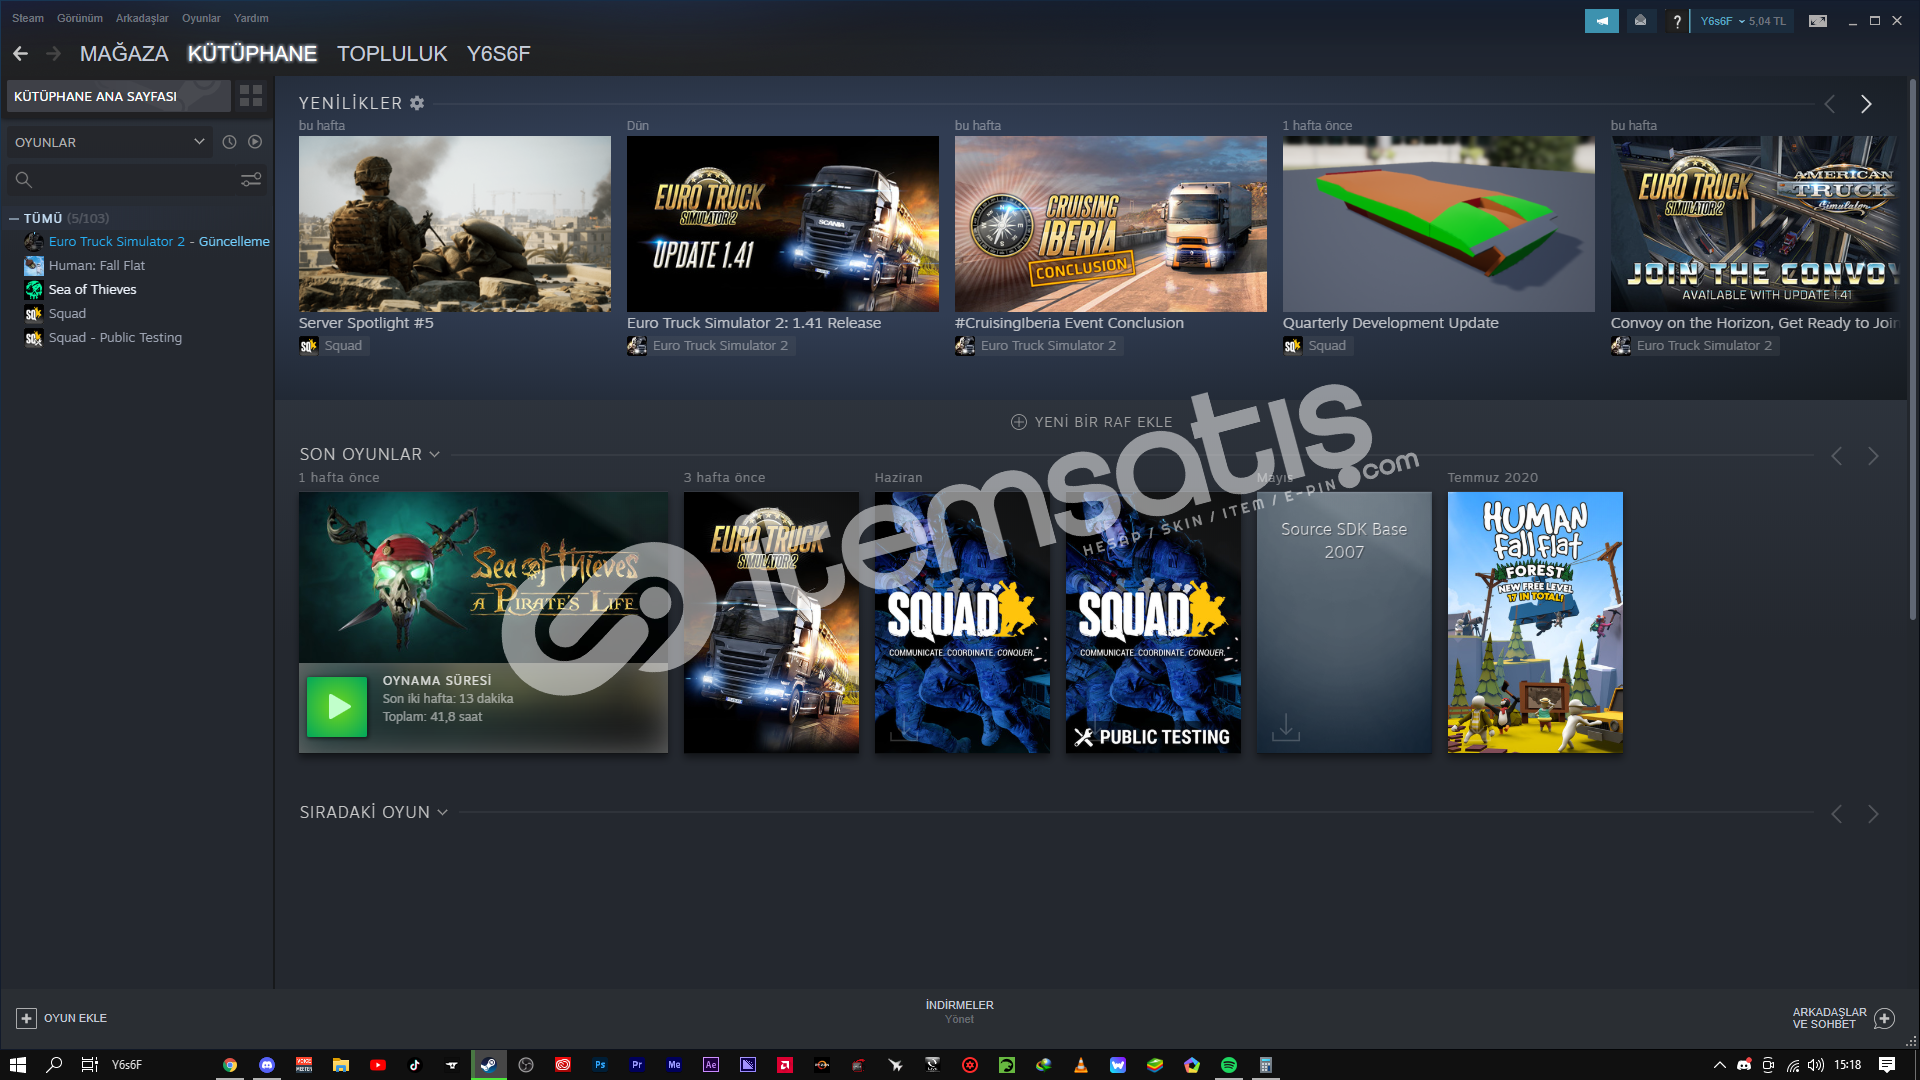
Task: Click KÜTÜPHANE ANA SAYFASI button
Action: click(119, 96)
